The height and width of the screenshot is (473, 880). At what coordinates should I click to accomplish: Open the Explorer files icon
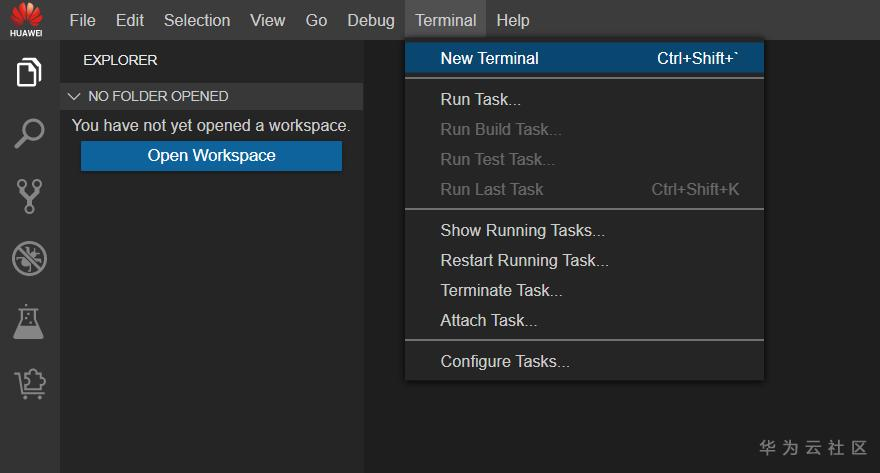[29, 72]
